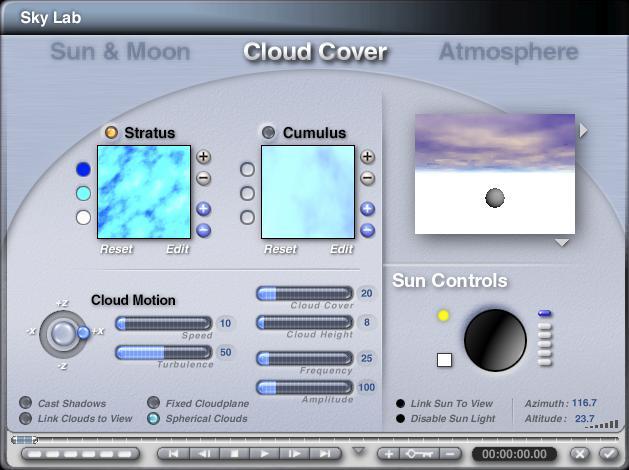The width and height of the screenshot is (629, 470).
Task: Step back one frame
Action: pos(205,454)
